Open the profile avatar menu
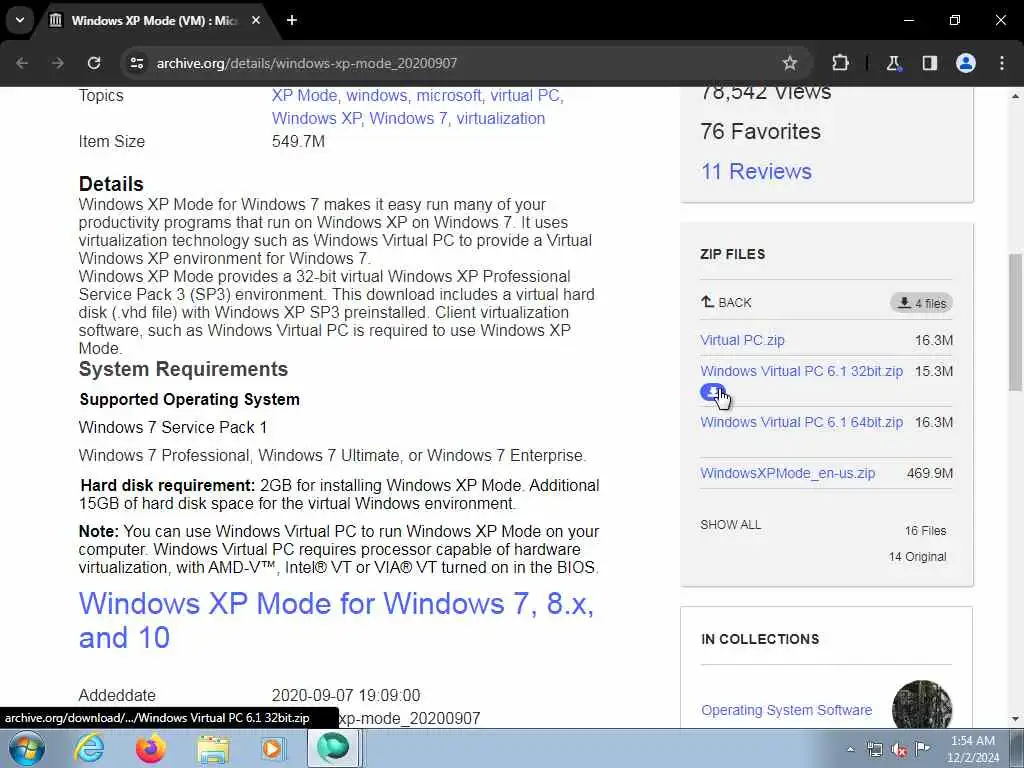The height and width of the screenshot is (768, 1024). point(966,63)
